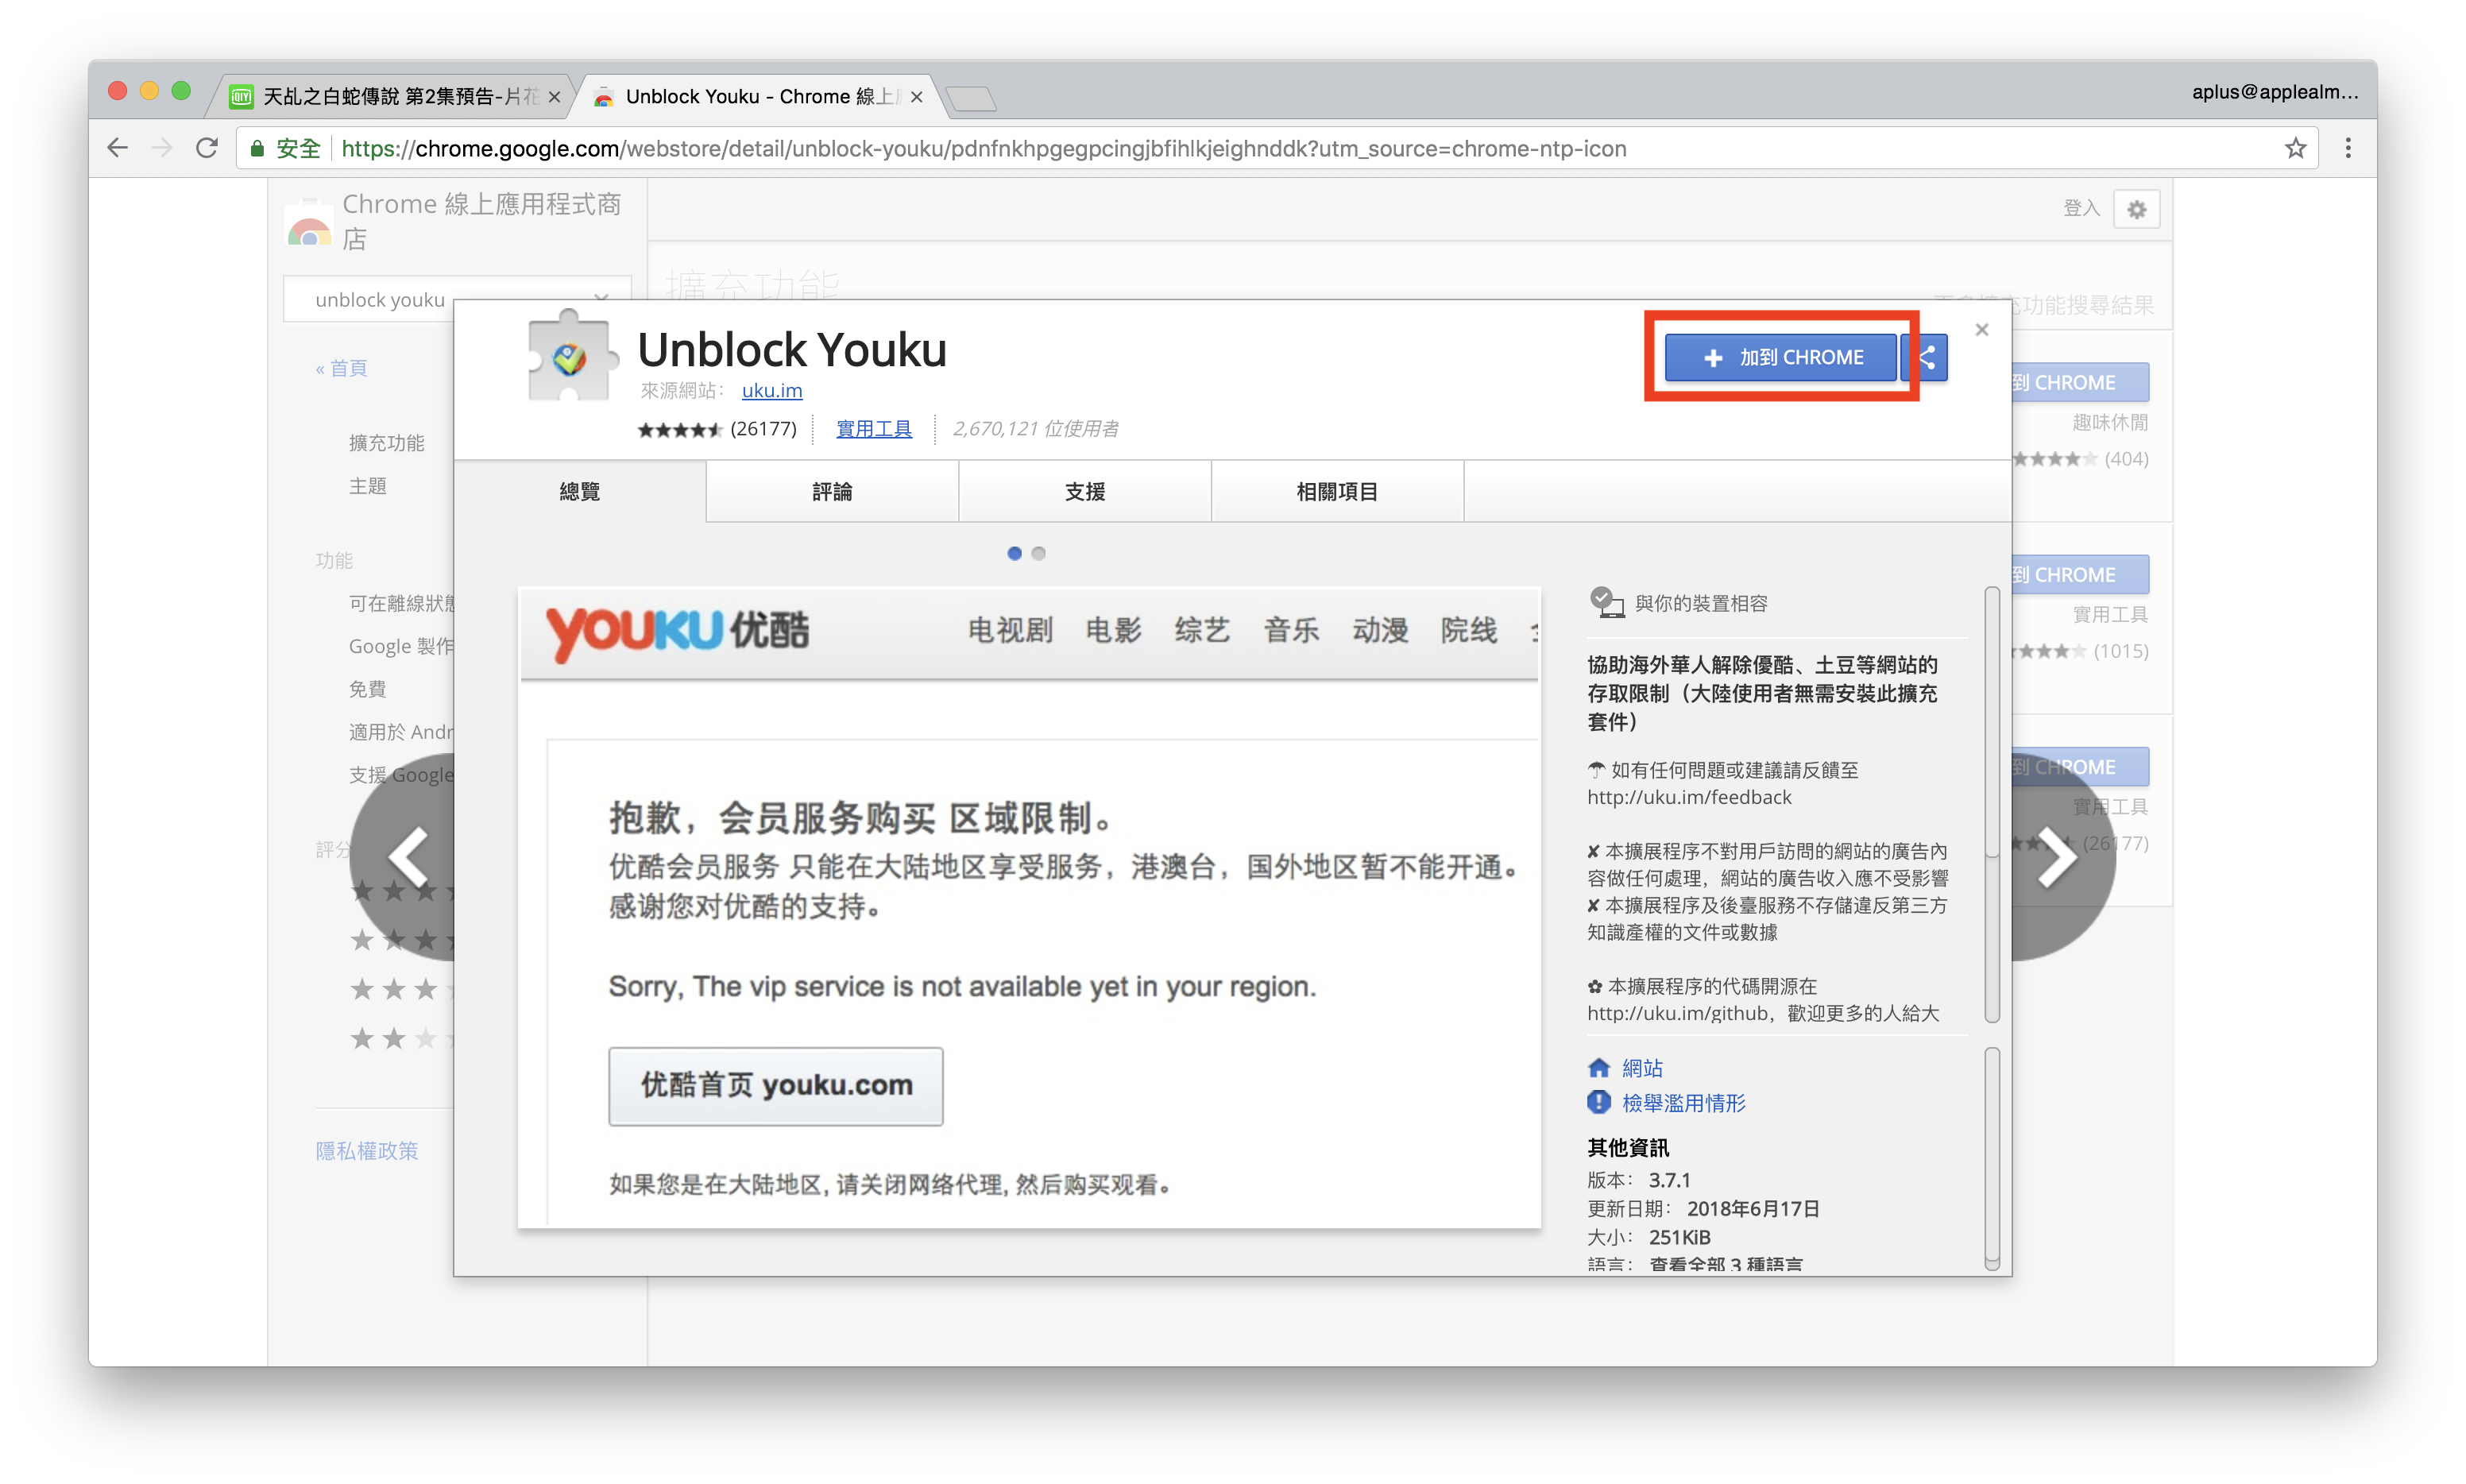The image size is (2466, 1484).
Task: Open the 實用工具 category link
Action: click(x=873, y=428)
